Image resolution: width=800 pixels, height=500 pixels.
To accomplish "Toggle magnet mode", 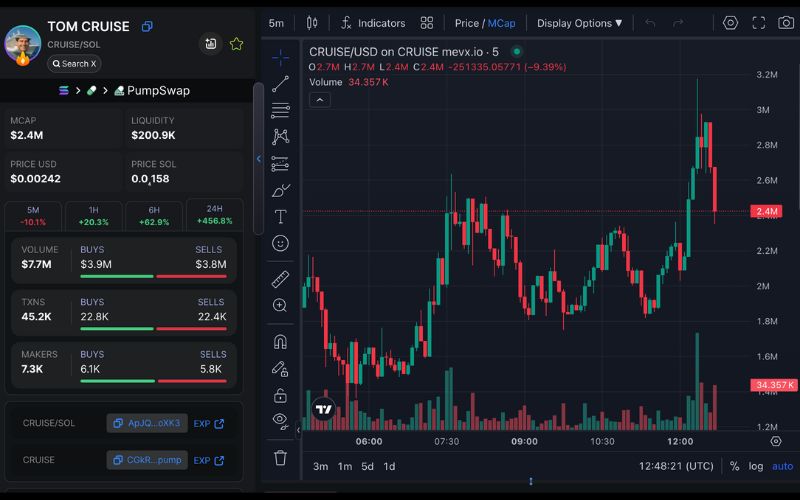I will tap(280, 341).
